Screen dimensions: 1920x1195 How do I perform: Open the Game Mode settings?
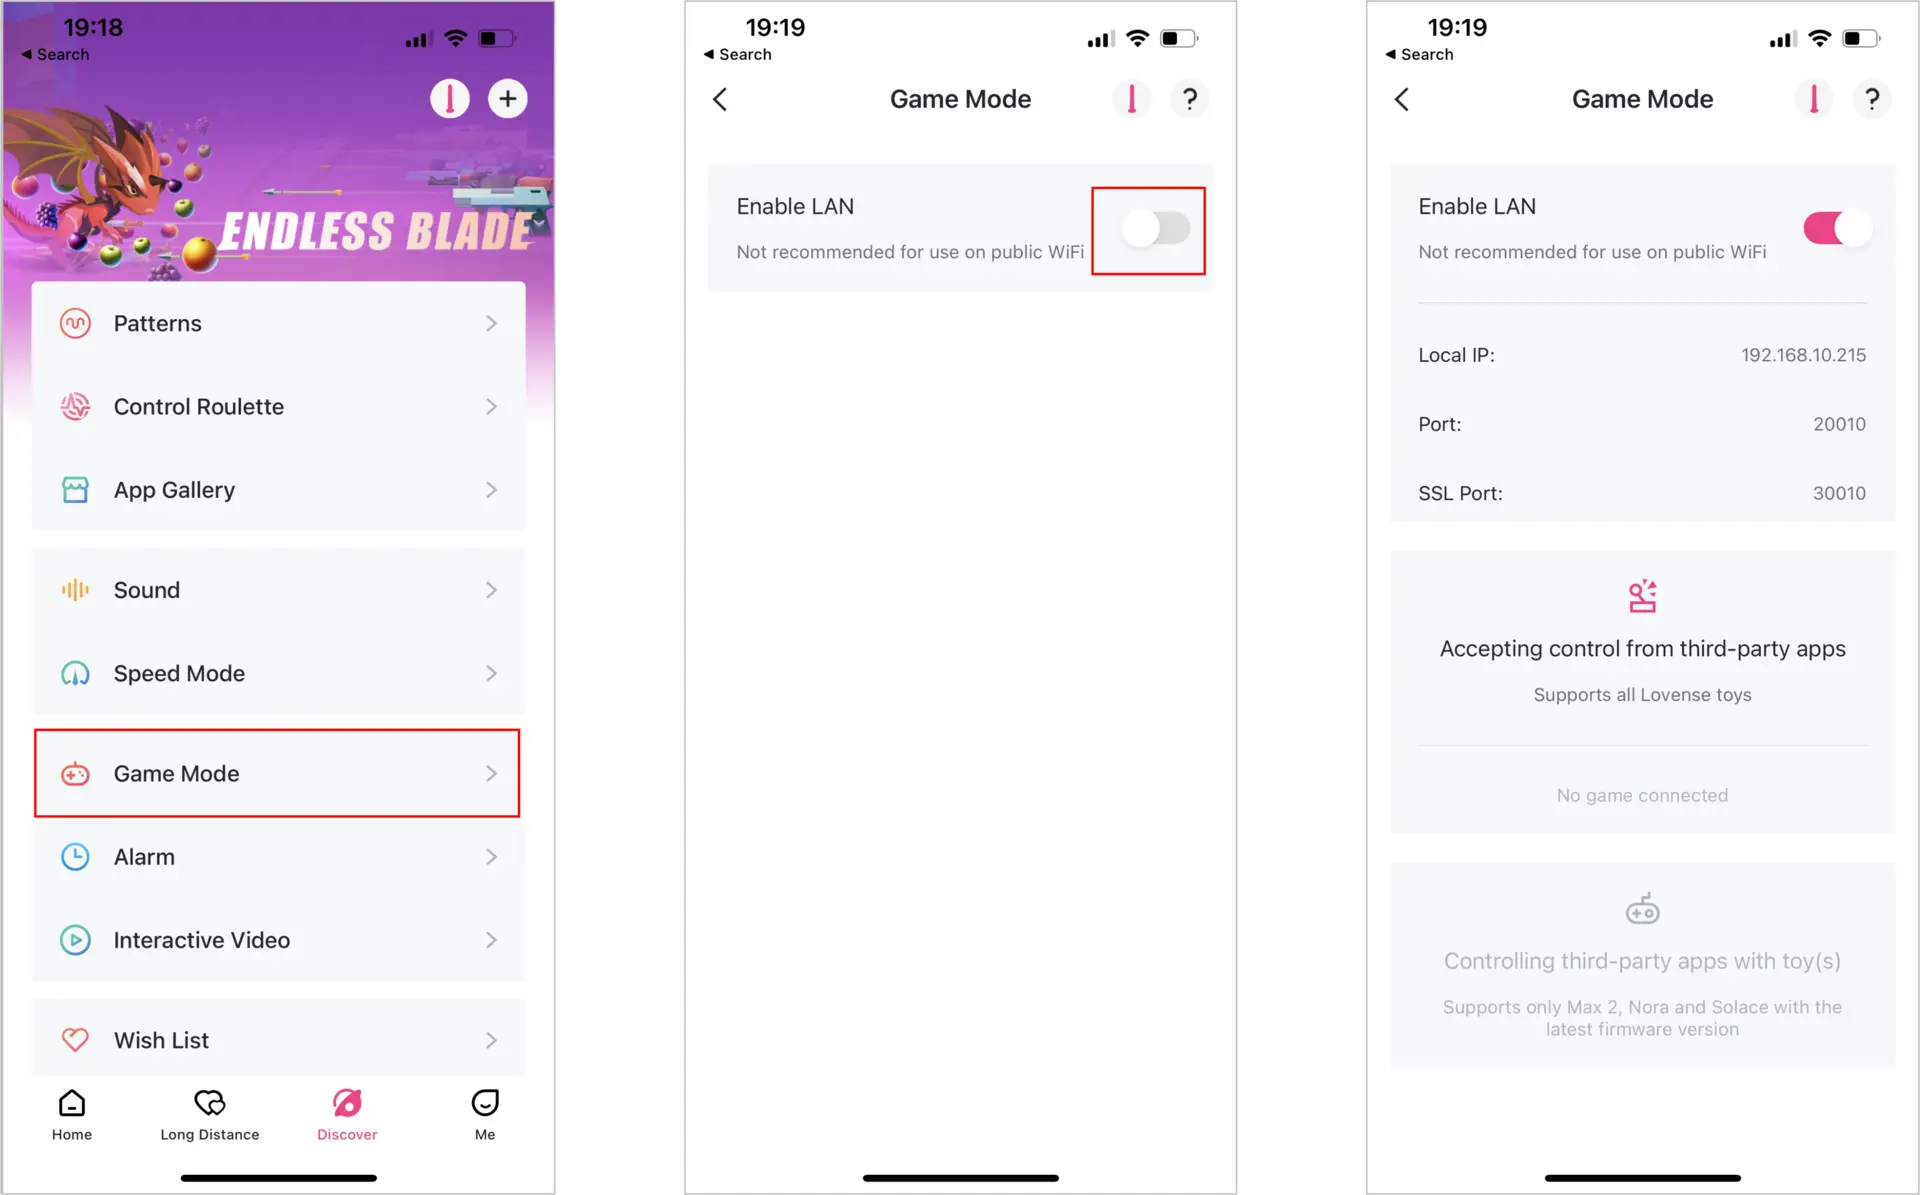[275, 772]
